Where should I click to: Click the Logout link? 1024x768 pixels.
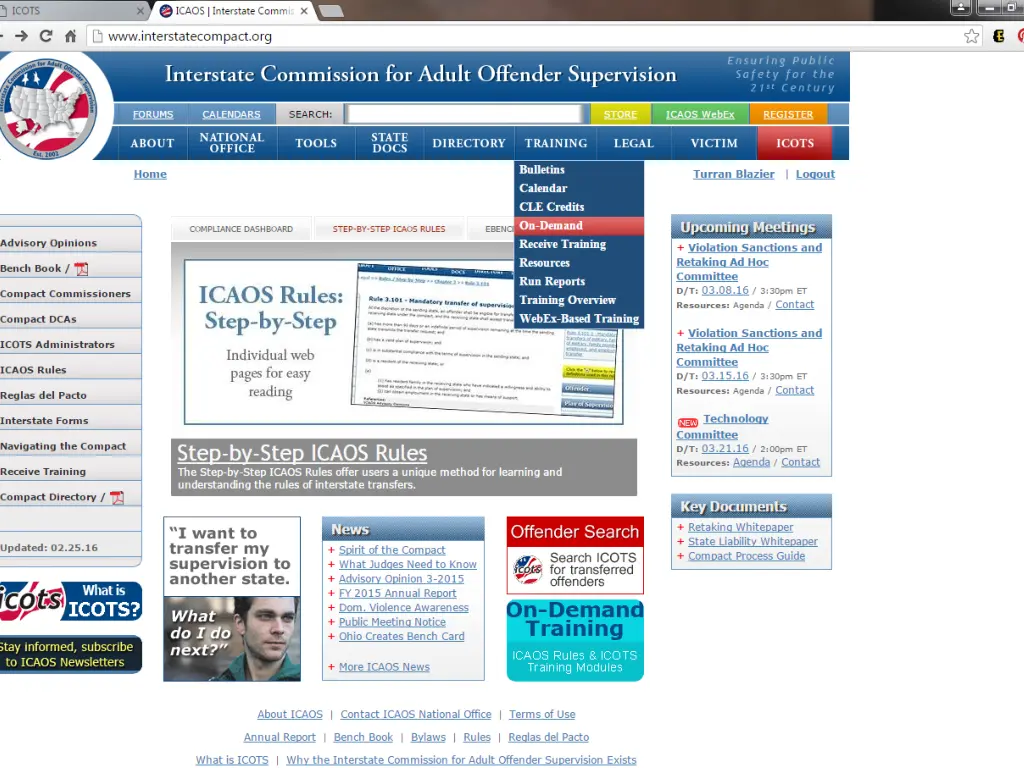click(815, 174)
